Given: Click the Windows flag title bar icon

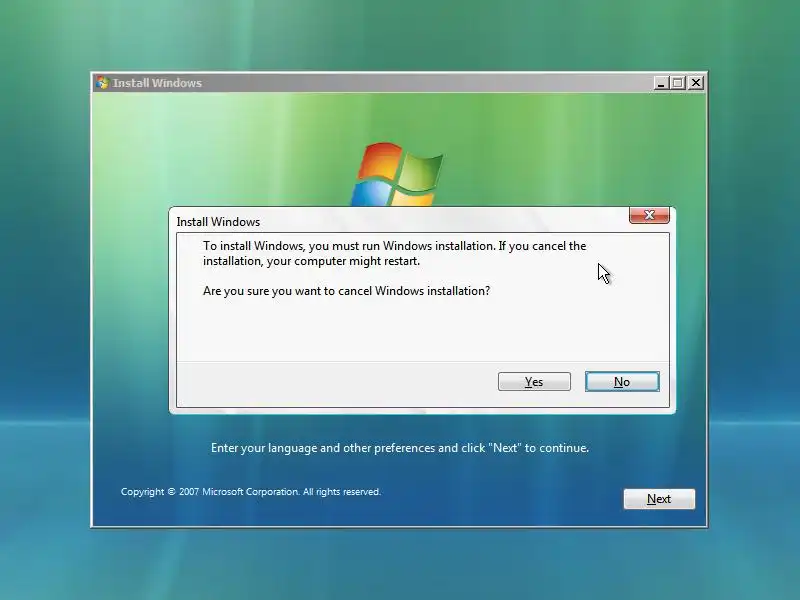Looking at the screenshot, I should pyautogui.click(x=102, y=83).
